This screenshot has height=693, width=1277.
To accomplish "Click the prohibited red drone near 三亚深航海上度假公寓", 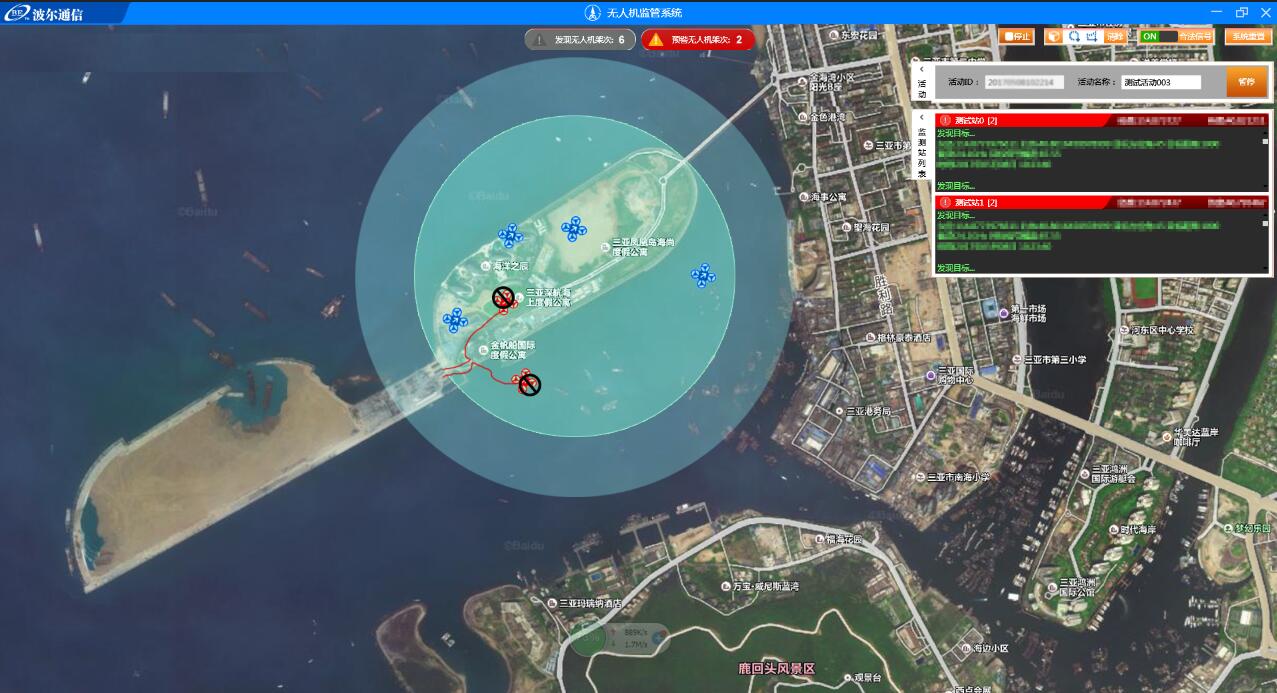I will click(x=503, y=298).
